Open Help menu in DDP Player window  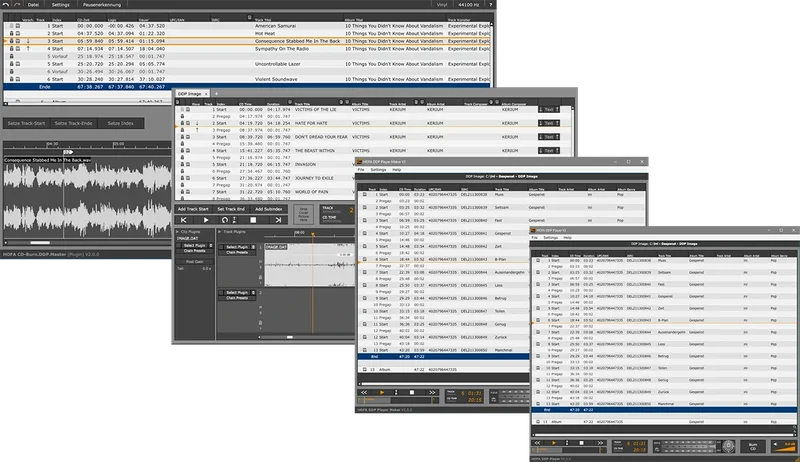click(x=567, y=238)
